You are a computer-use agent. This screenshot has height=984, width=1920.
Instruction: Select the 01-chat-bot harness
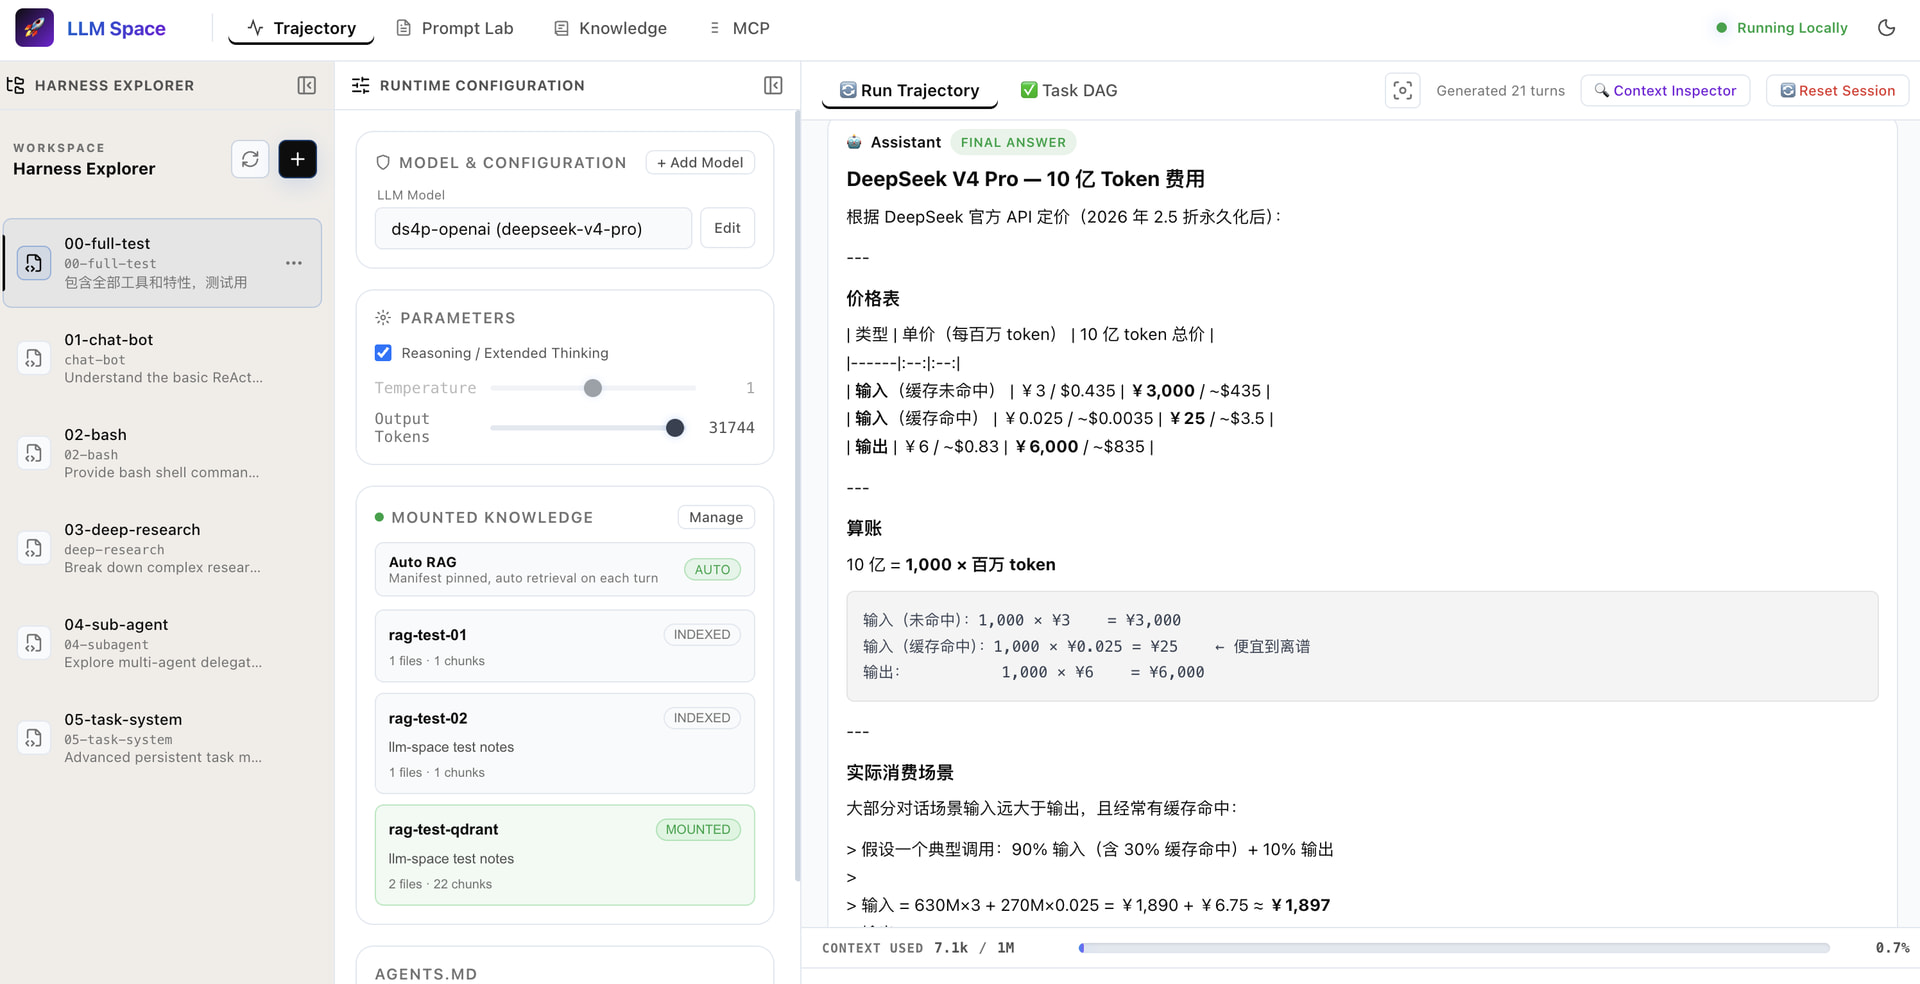click(x=162, y=358)
